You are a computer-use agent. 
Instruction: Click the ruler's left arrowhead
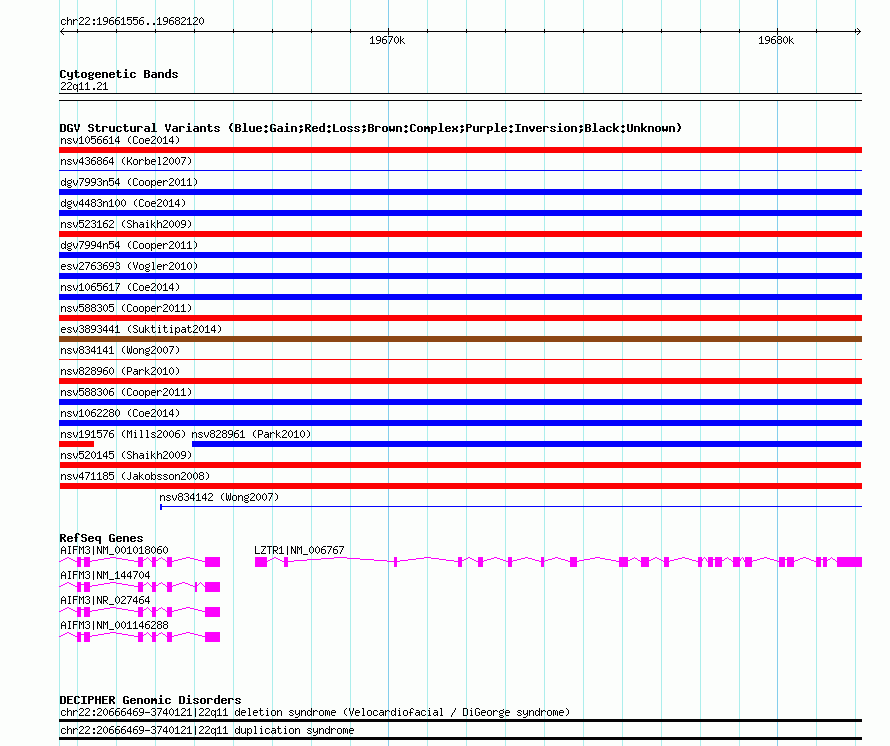[x=62, y=32]
